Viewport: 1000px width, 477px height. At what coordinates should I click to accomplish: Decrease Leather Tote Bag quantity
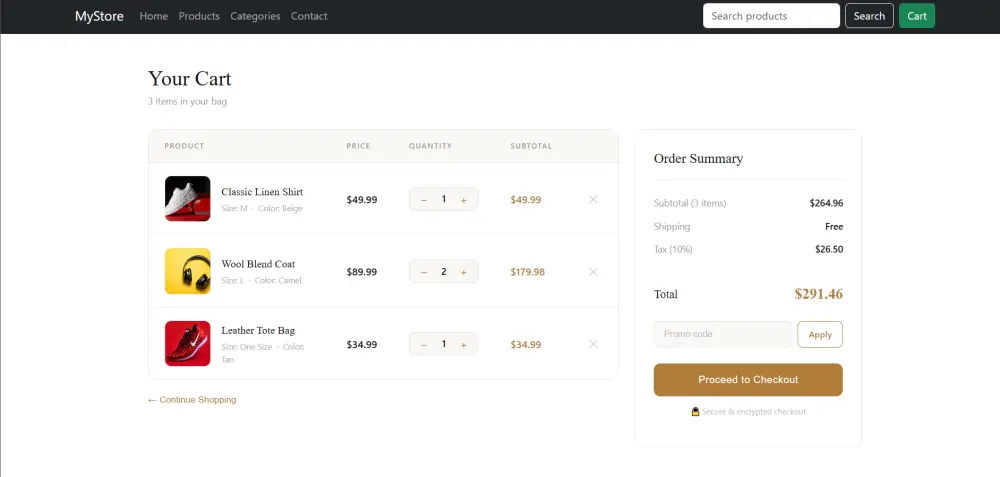tap(424, 344)
